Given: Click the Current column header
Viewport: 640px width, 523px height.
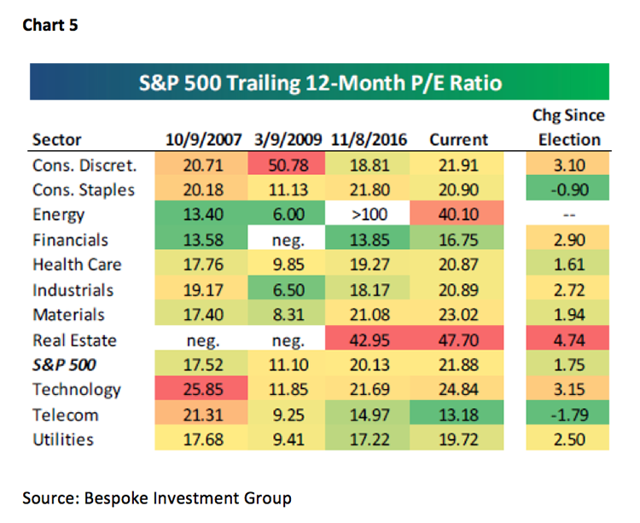Looking at the screenshot, I should (x=458, y=140).
